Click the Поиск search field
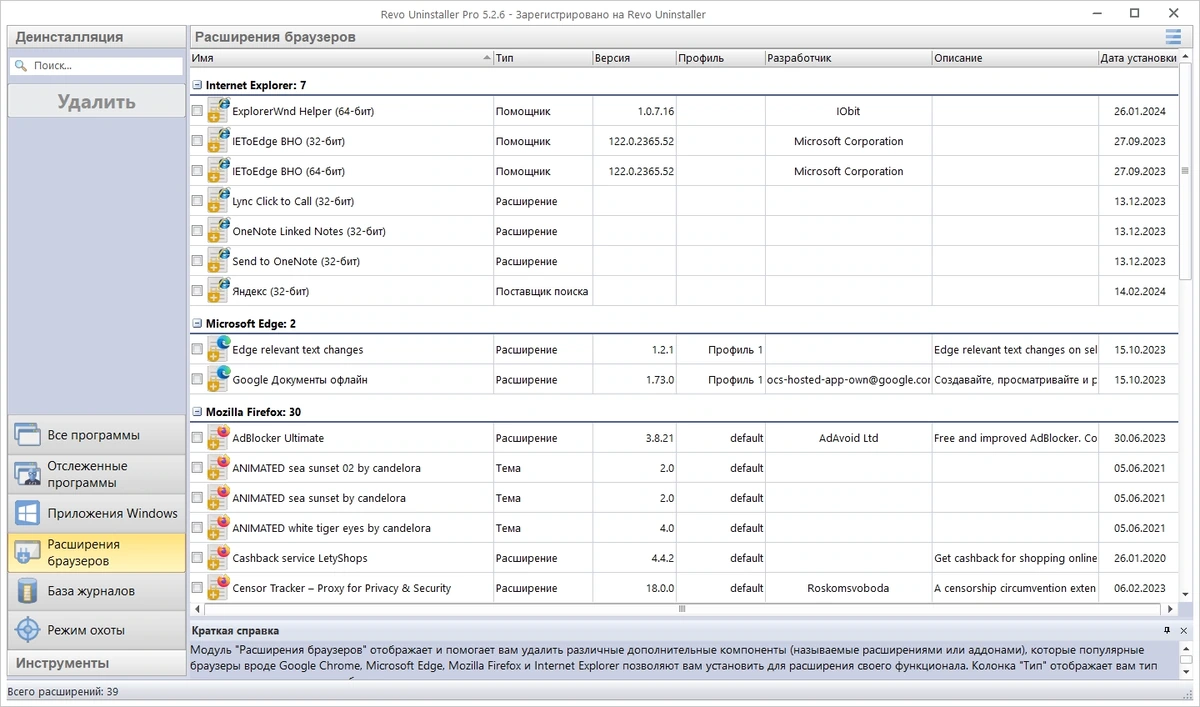Screen dimensions: 1200x707 tap(96, 66)
